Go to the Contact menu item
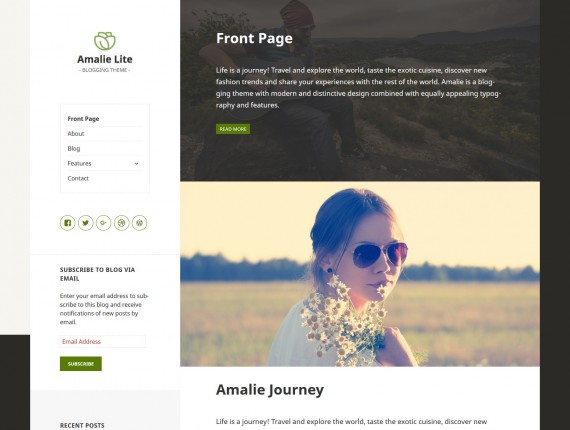The height and width of the screenshot is (430, 570). point(78,178)
